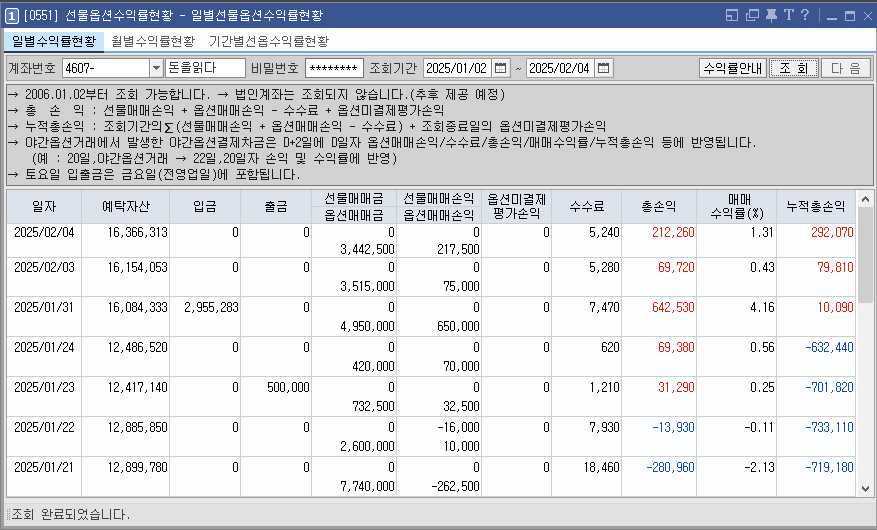
Task: Open help with the question mark icon
Action: pyautogui.click(x=805, y=15)
